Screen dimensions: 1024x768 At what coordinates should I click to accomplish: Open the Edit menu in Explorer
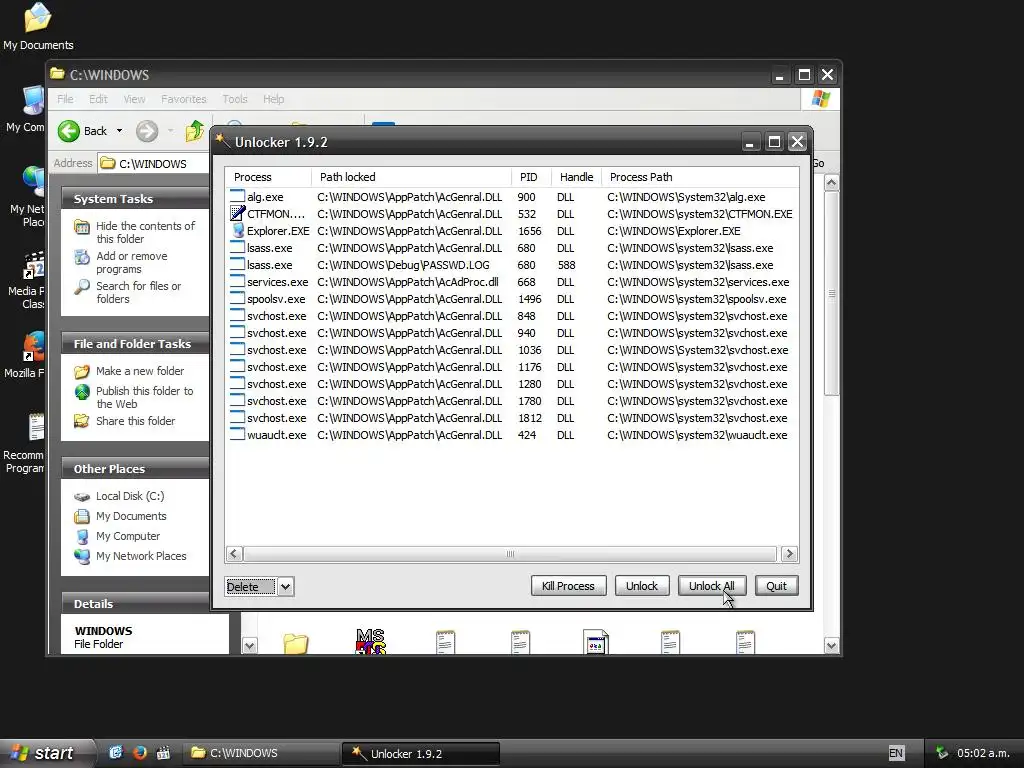[98, 99]
